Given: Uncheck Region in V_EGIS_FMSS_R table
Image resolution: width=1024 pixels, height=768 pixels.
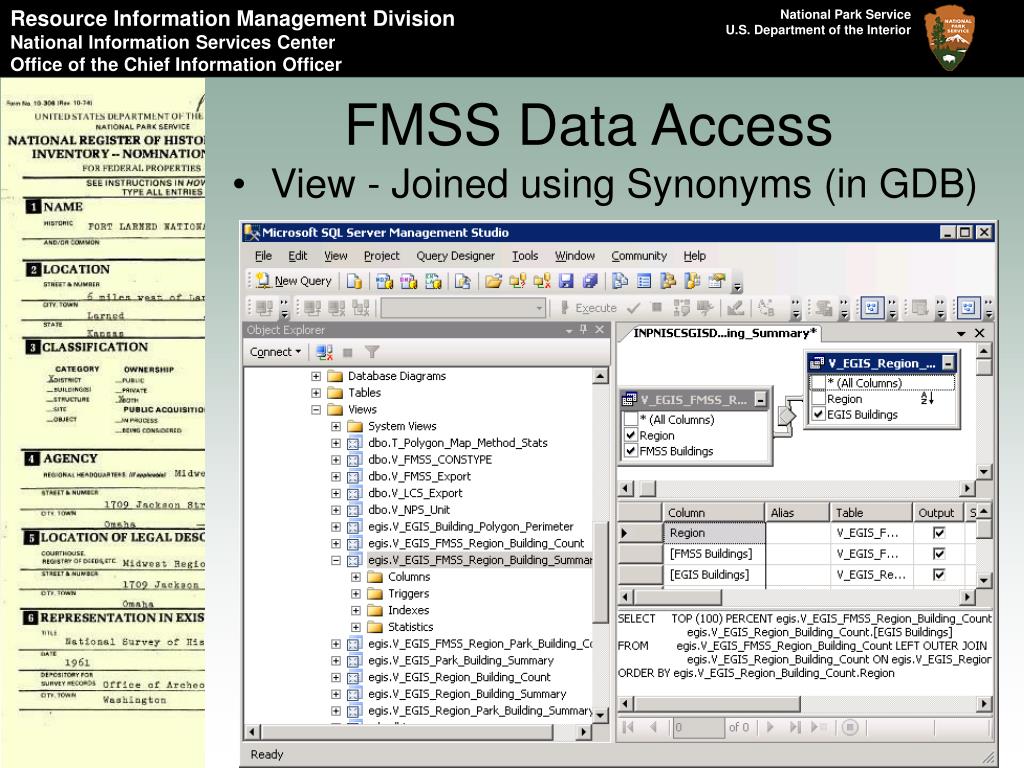Looking at the screenshot, I should point(631,435).
